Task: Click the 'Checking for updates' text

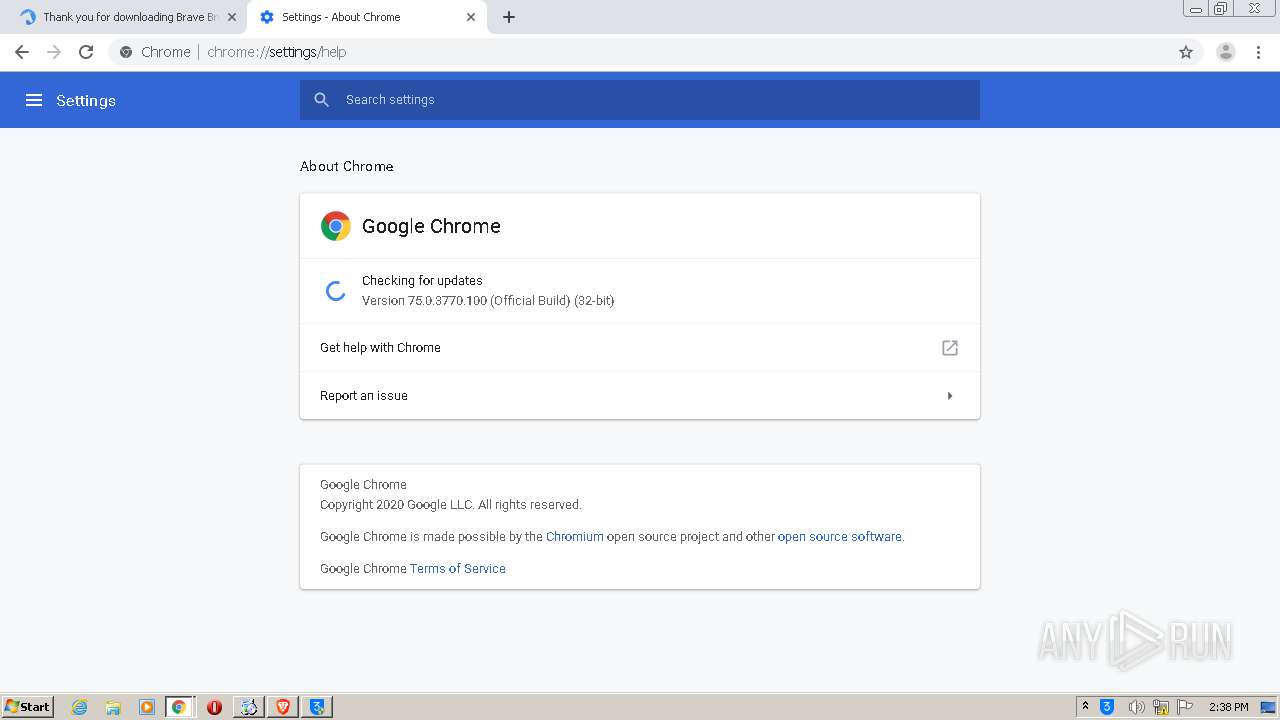Action: pyautogui.click(x=422, y=281)
